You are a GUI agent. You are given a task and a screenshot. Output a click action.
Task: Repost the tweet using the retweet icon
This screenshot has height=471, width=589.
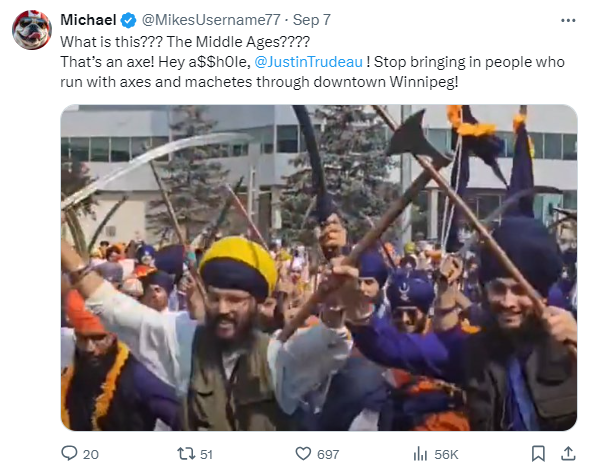coord(186,454)
